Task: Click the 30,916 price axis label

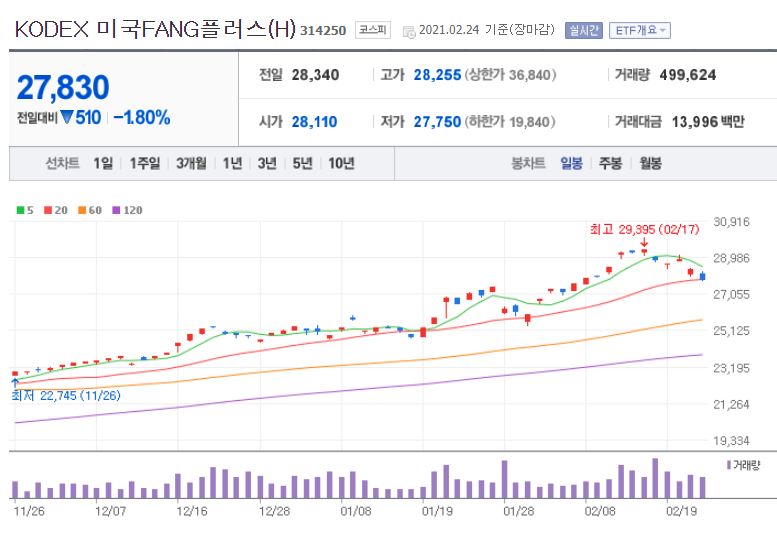Action: (731, 222)
